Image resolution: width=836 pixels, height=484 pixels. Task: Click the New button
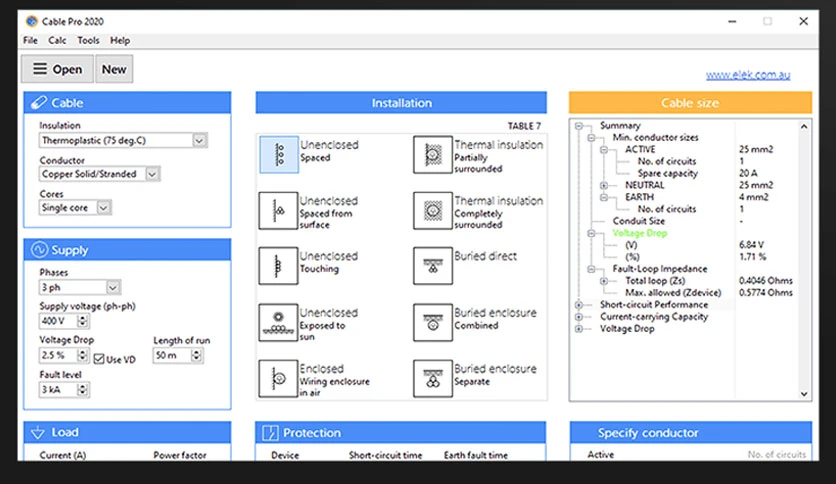pyautogui.click(x=114, y=69)
